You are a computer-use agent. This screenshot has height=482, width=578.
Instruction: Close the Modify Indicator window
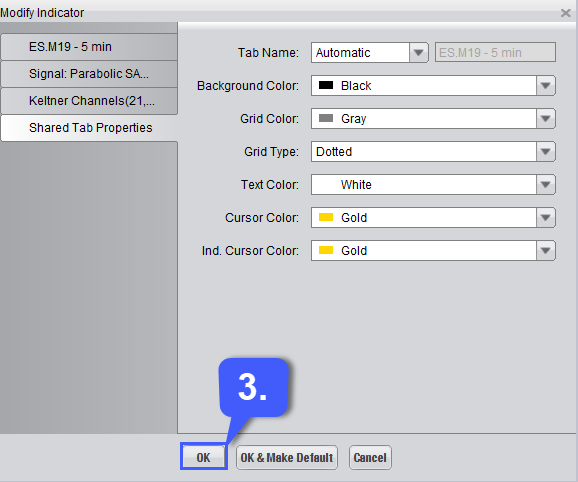(565, 13)
